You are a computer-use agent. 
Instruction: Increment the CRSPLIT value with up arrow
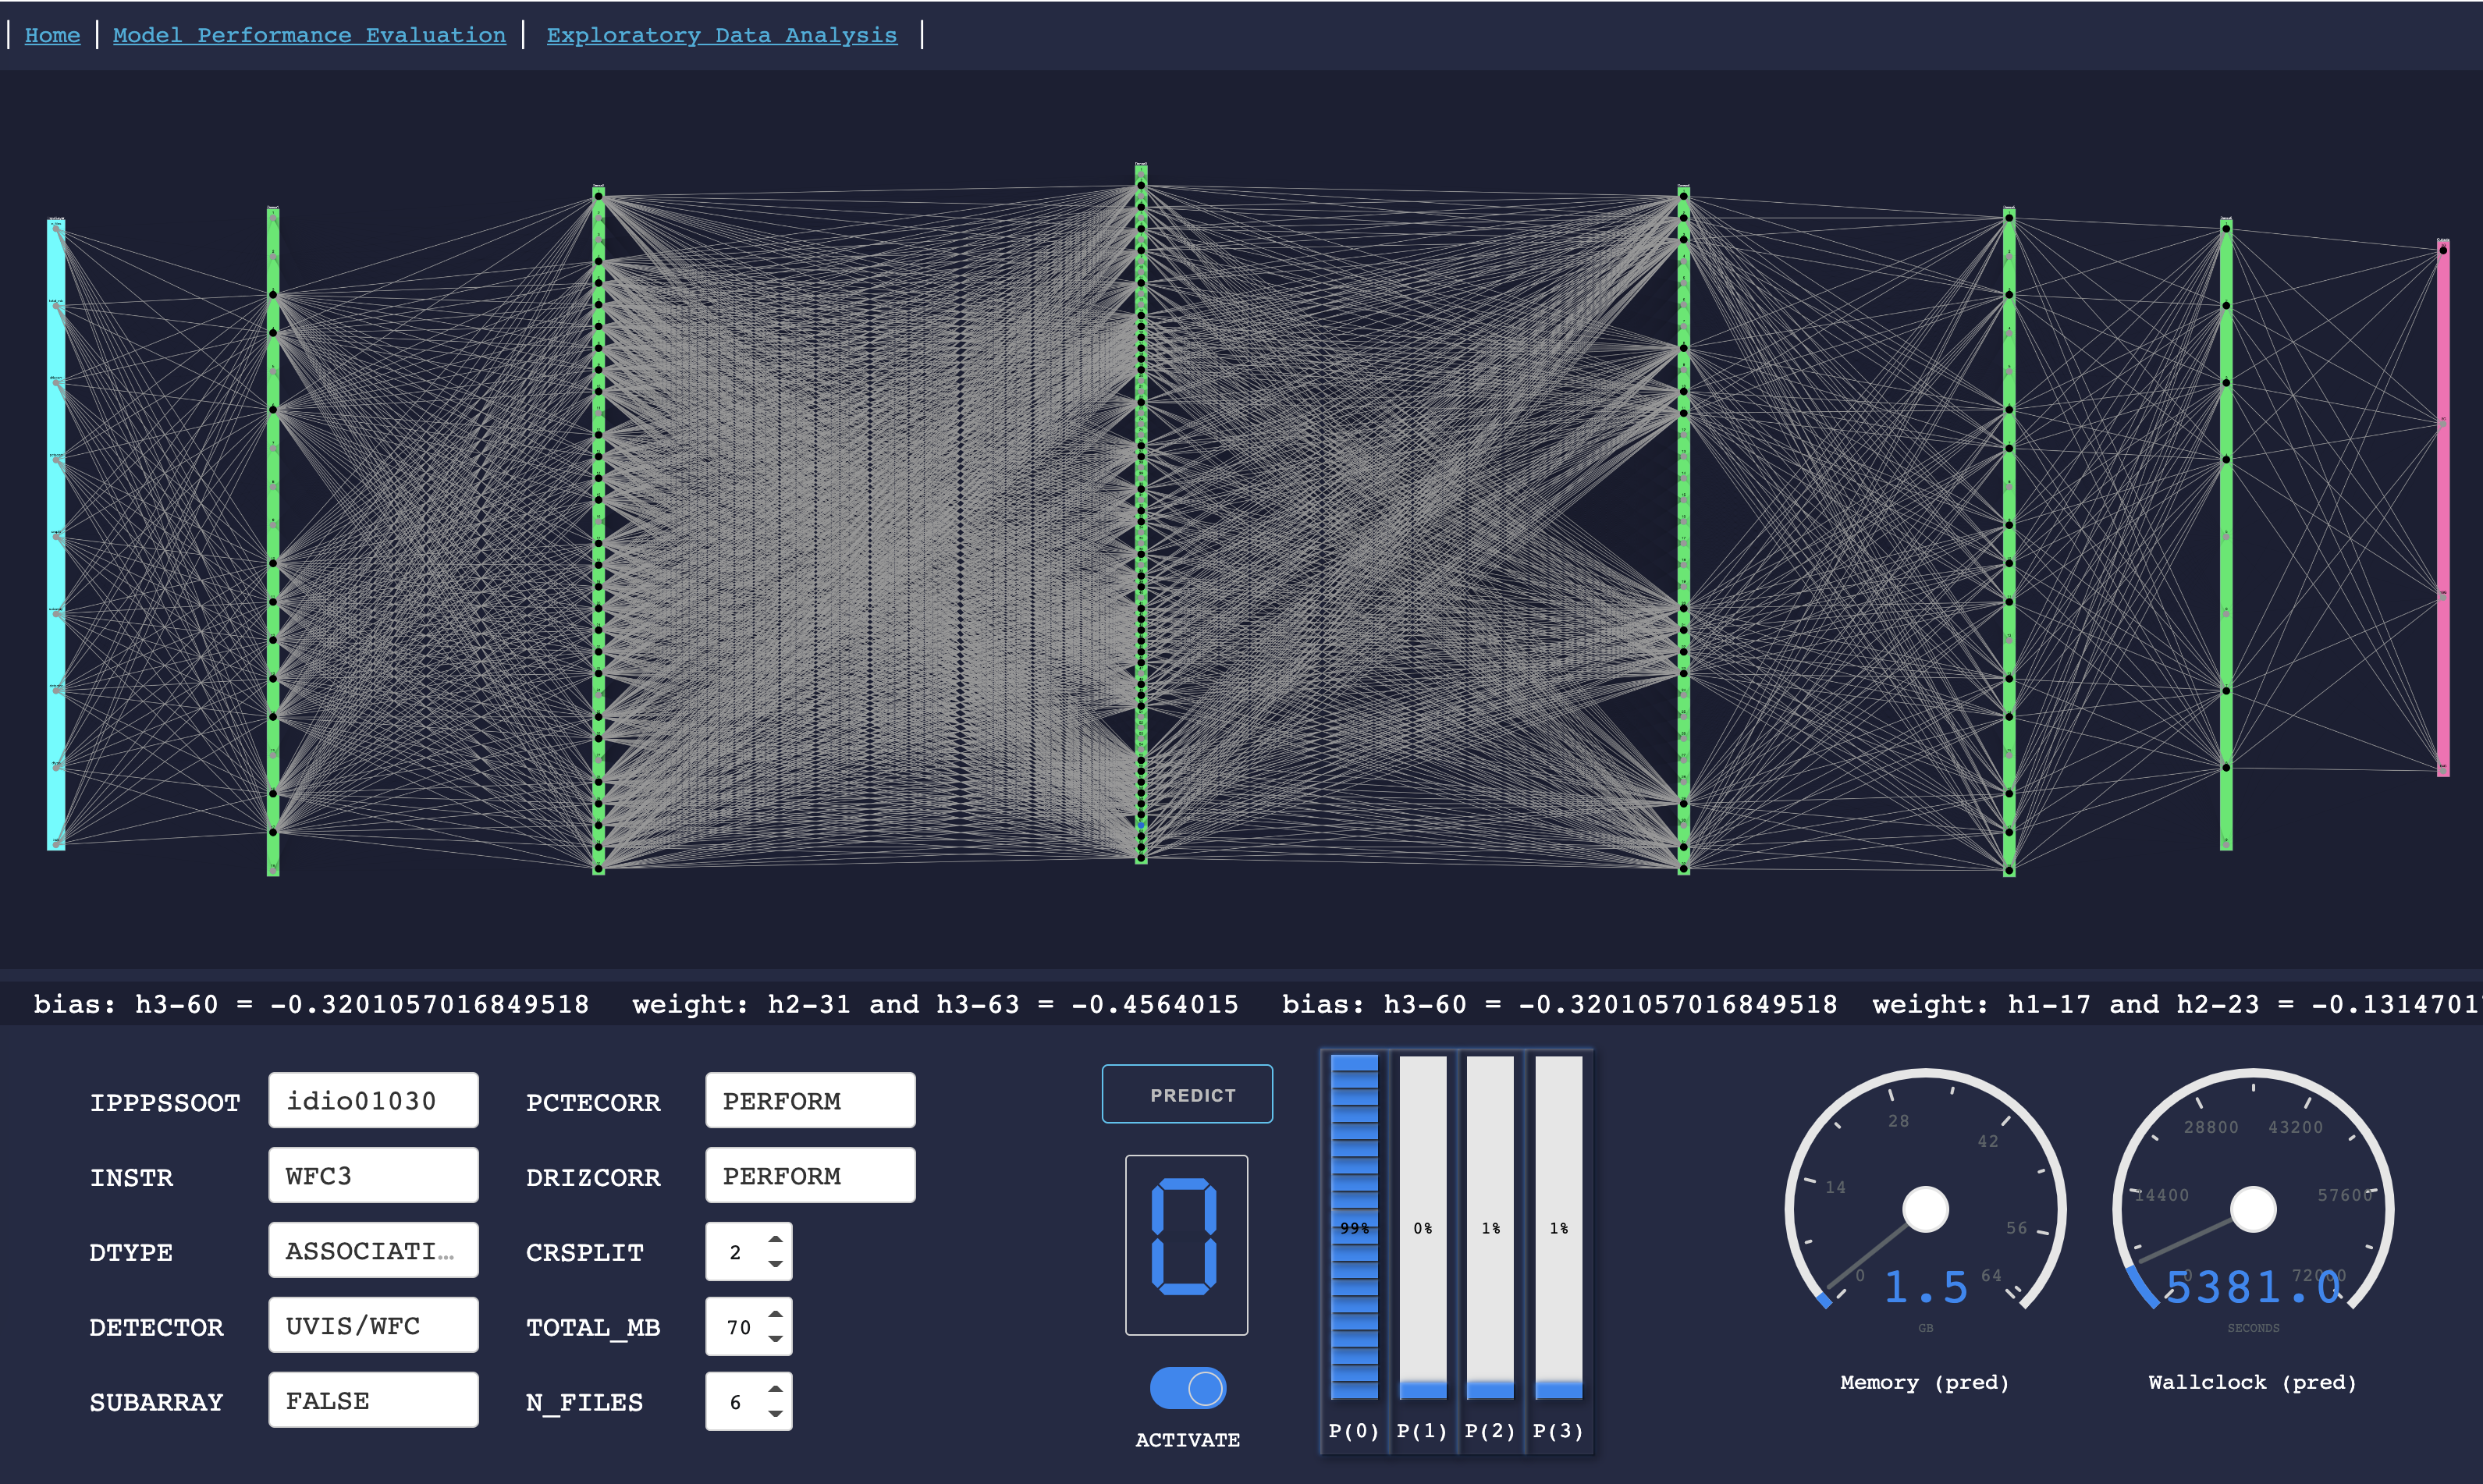(x=777, y=1240)
